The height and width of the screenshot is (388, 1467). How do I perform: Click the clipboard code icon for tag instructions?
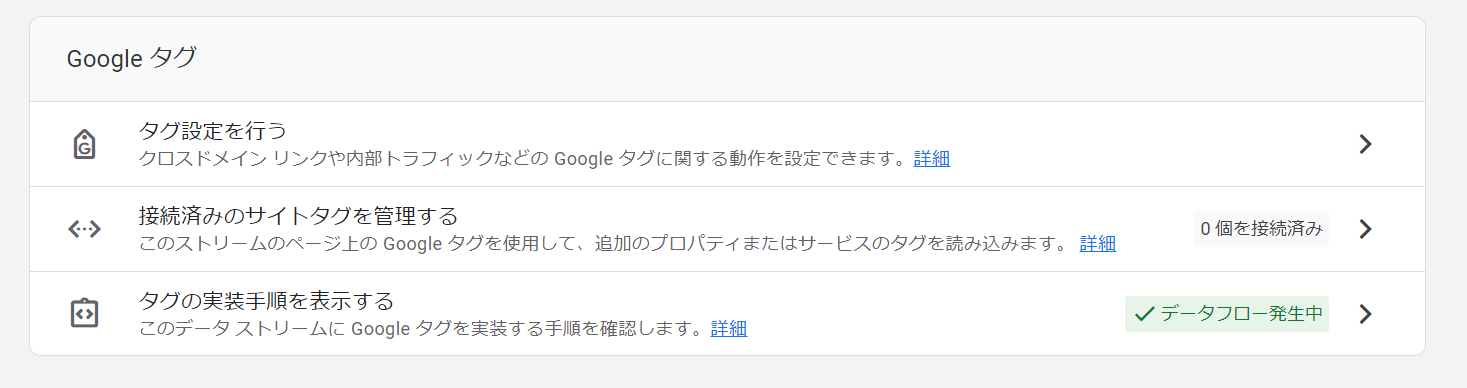point(84,313)
